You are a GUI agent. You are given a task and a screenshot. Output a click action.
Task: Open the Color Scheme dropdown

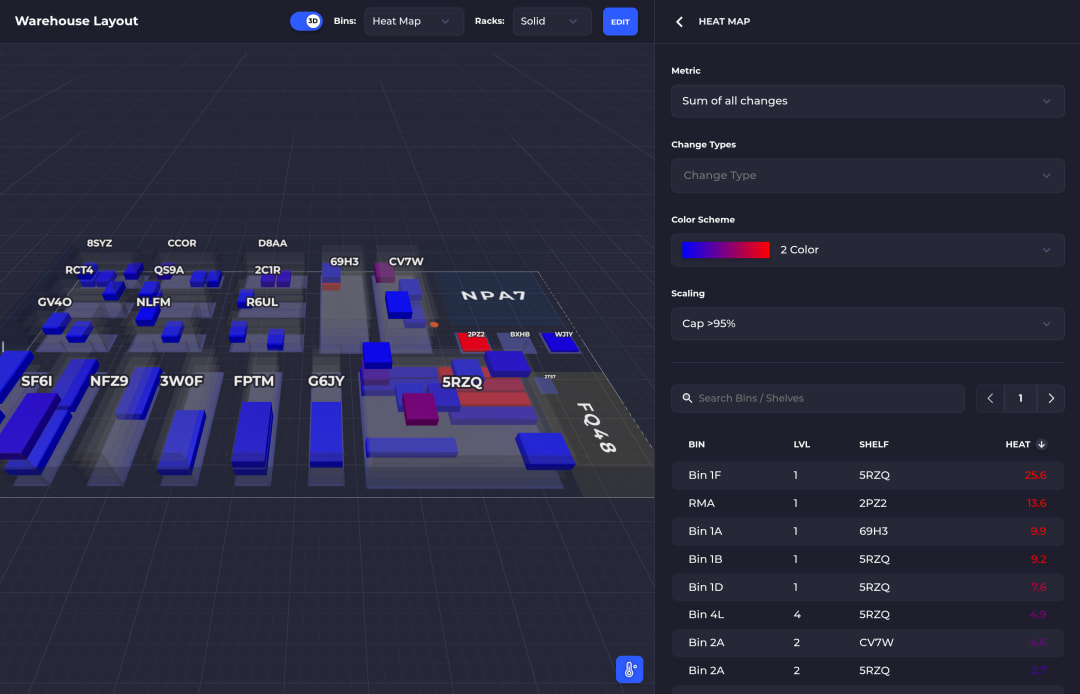pos(867,249)
